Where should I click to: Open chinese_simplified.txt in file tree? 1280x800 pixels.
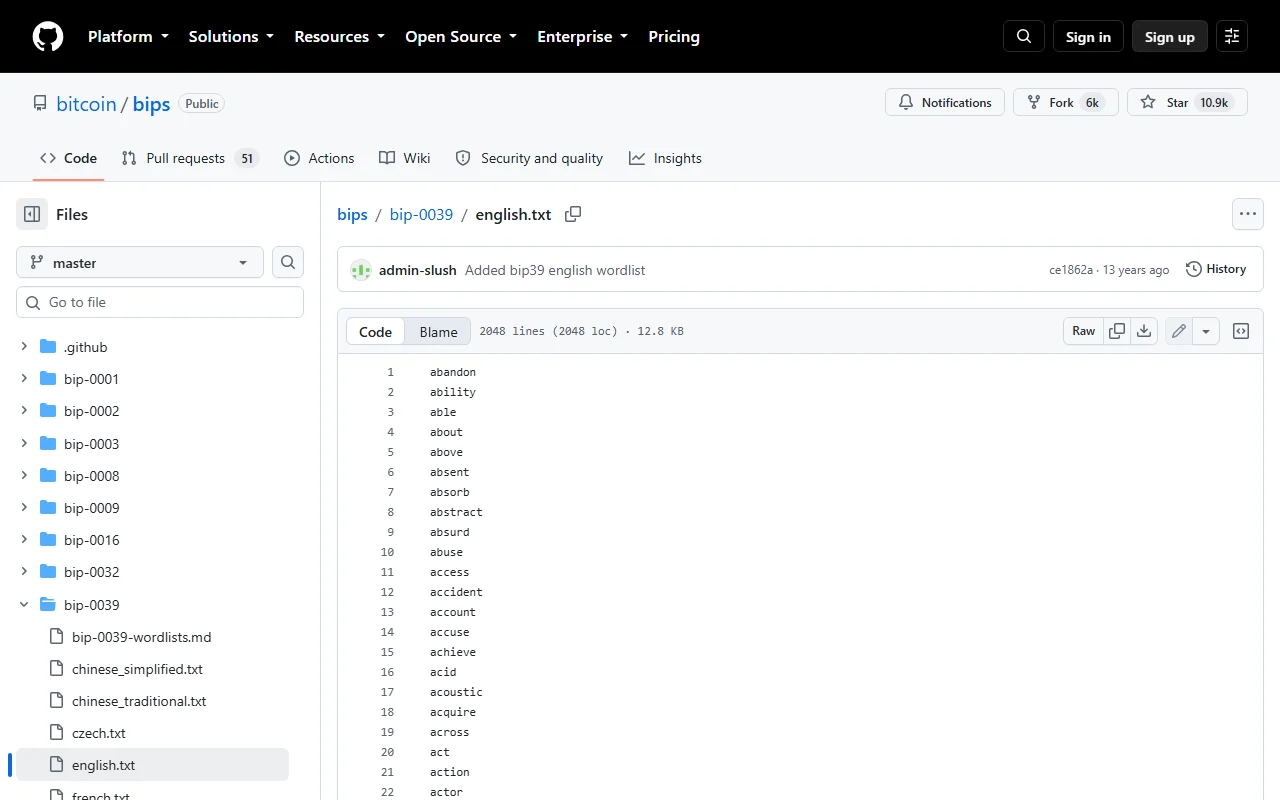(137, 669)
